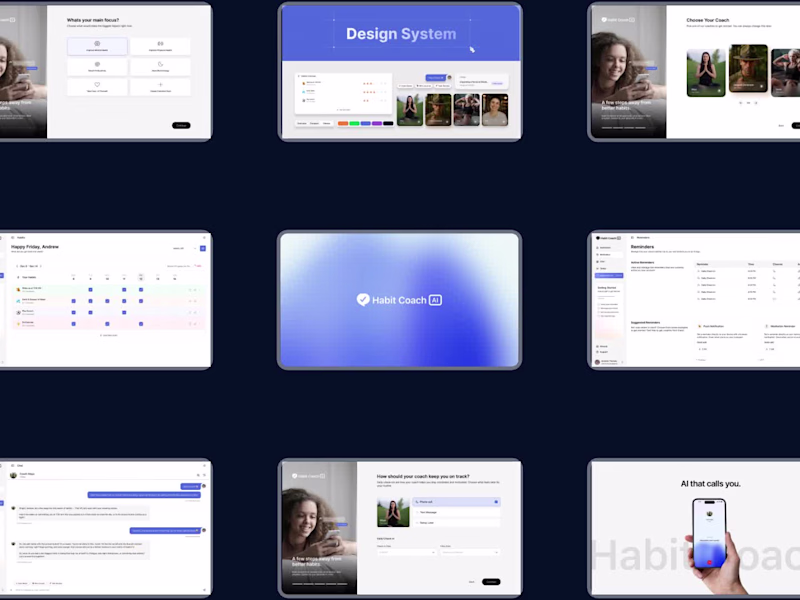Click the AI badge on center splash card
The width and height of the screenshot is (800, 600).
click(x=435, y=300)
